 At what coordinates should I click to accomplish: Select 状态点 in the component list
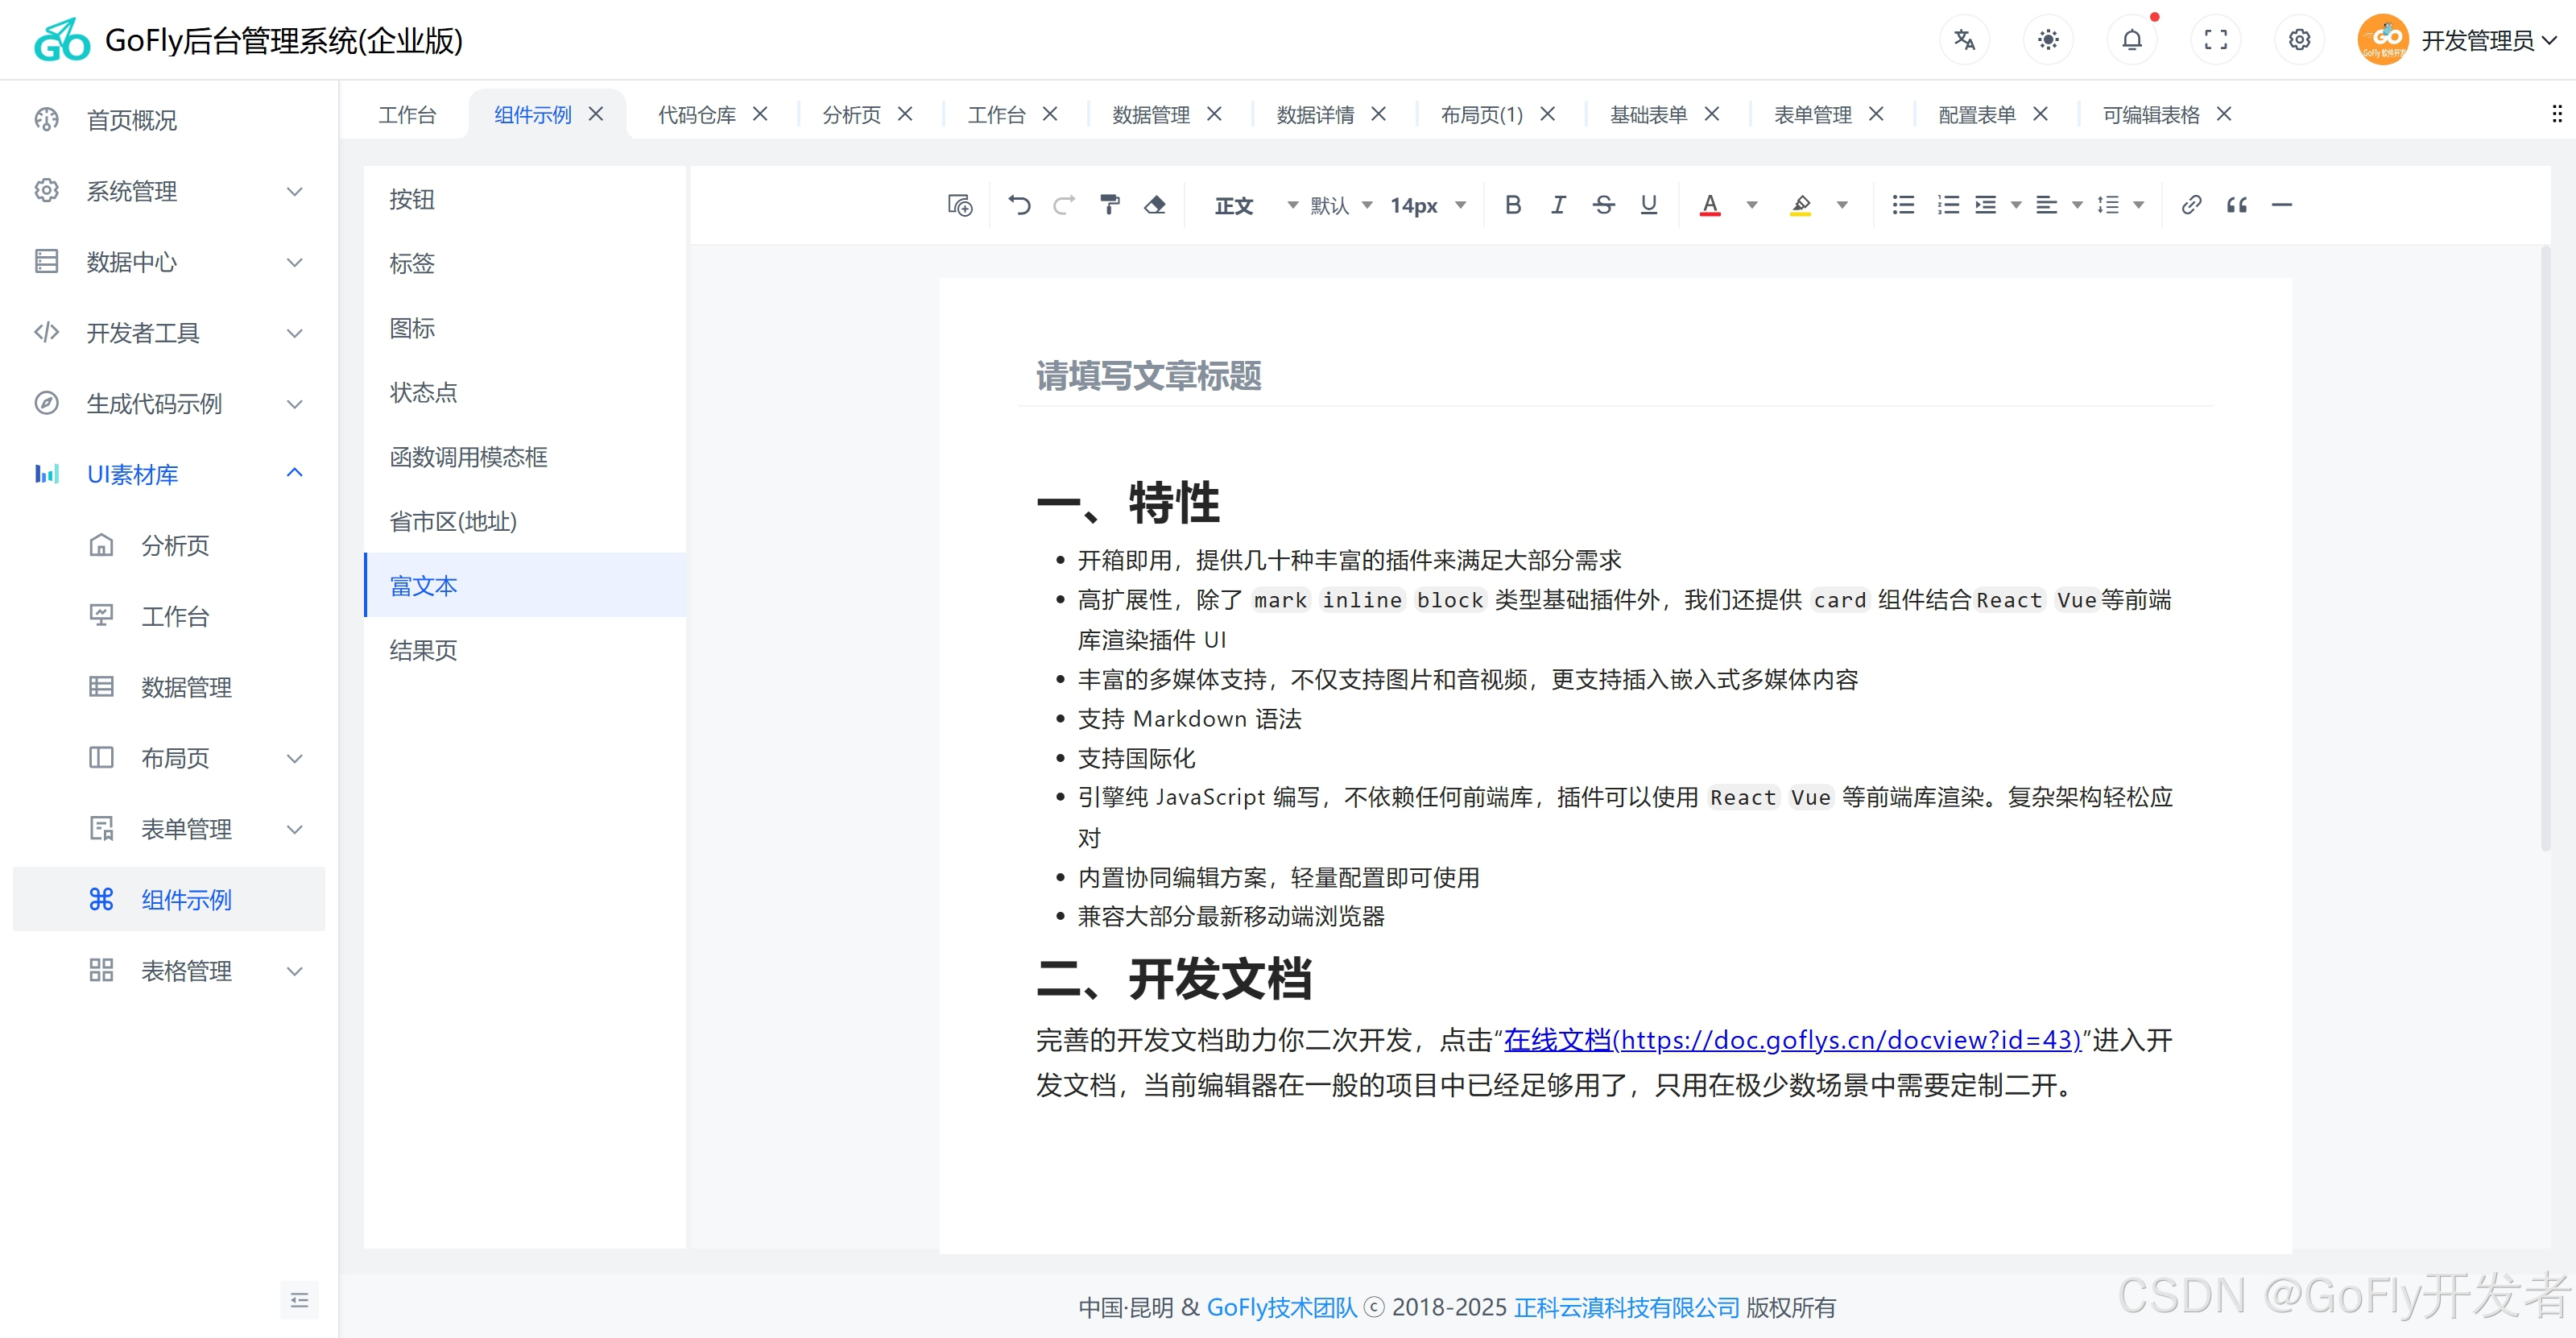[423, 392]
